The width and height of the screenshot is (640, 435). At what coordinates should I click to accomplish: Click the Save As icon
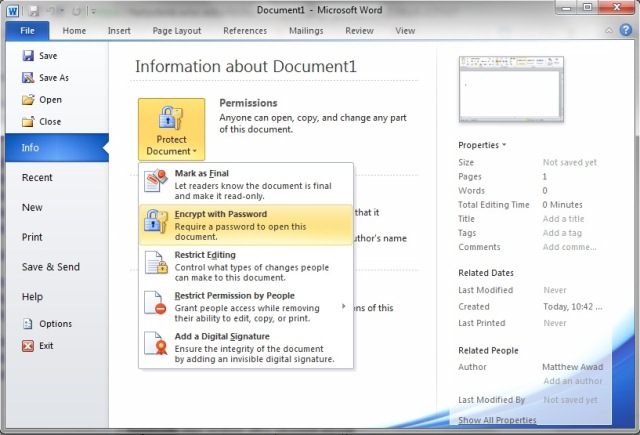tap(28, 78)
